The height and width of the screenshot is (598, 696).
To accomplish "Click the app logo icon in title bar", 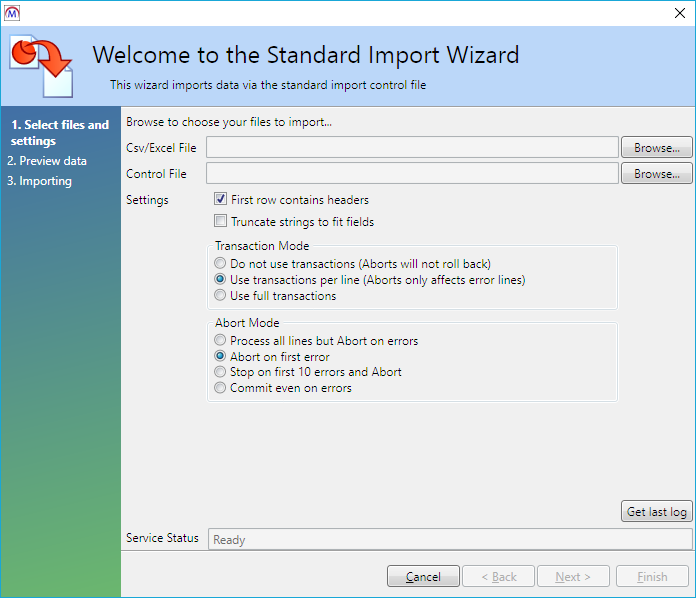I will (12, 13).
